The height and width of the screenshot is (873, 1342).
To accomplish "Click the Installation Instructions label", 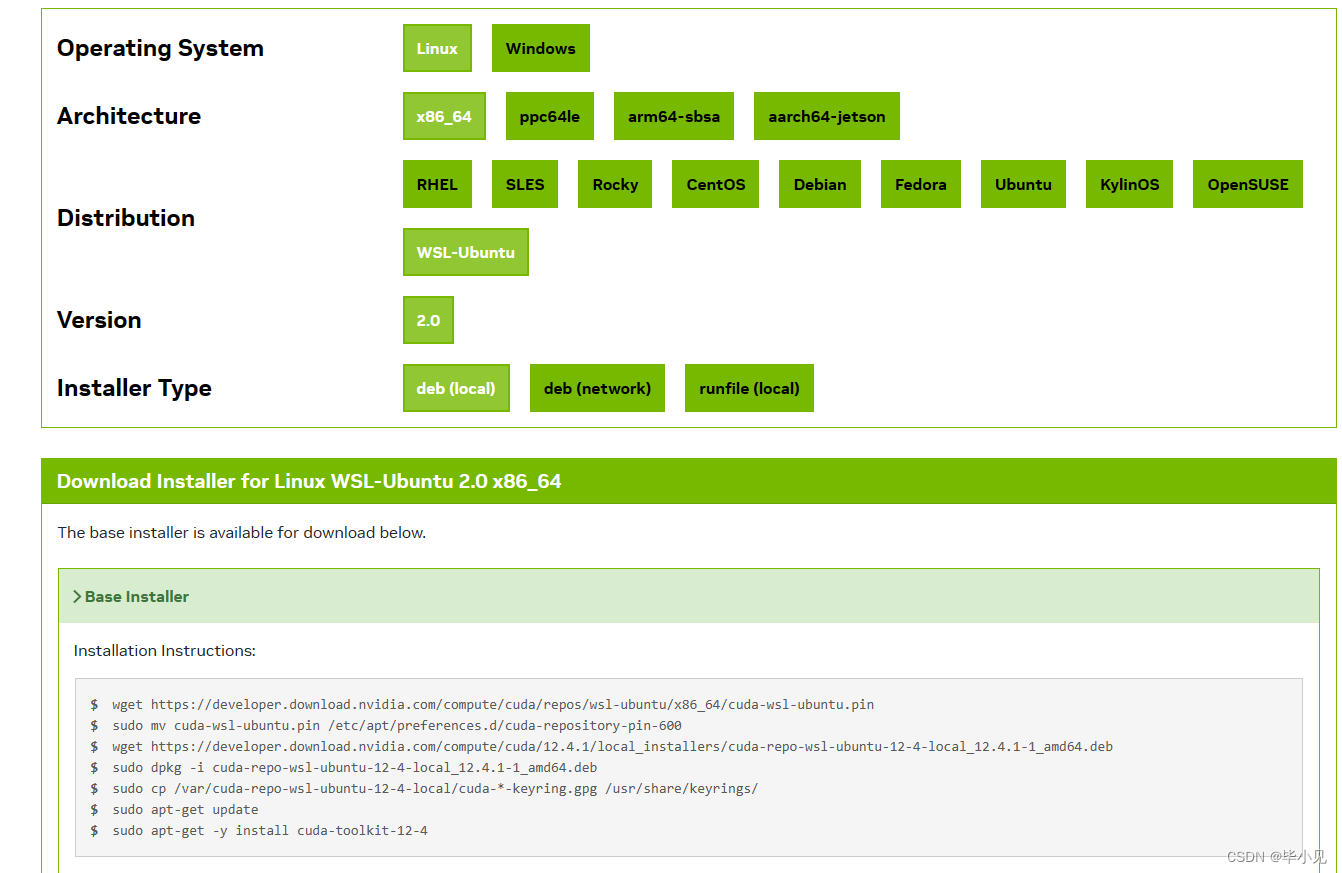I will click(165, 650).
